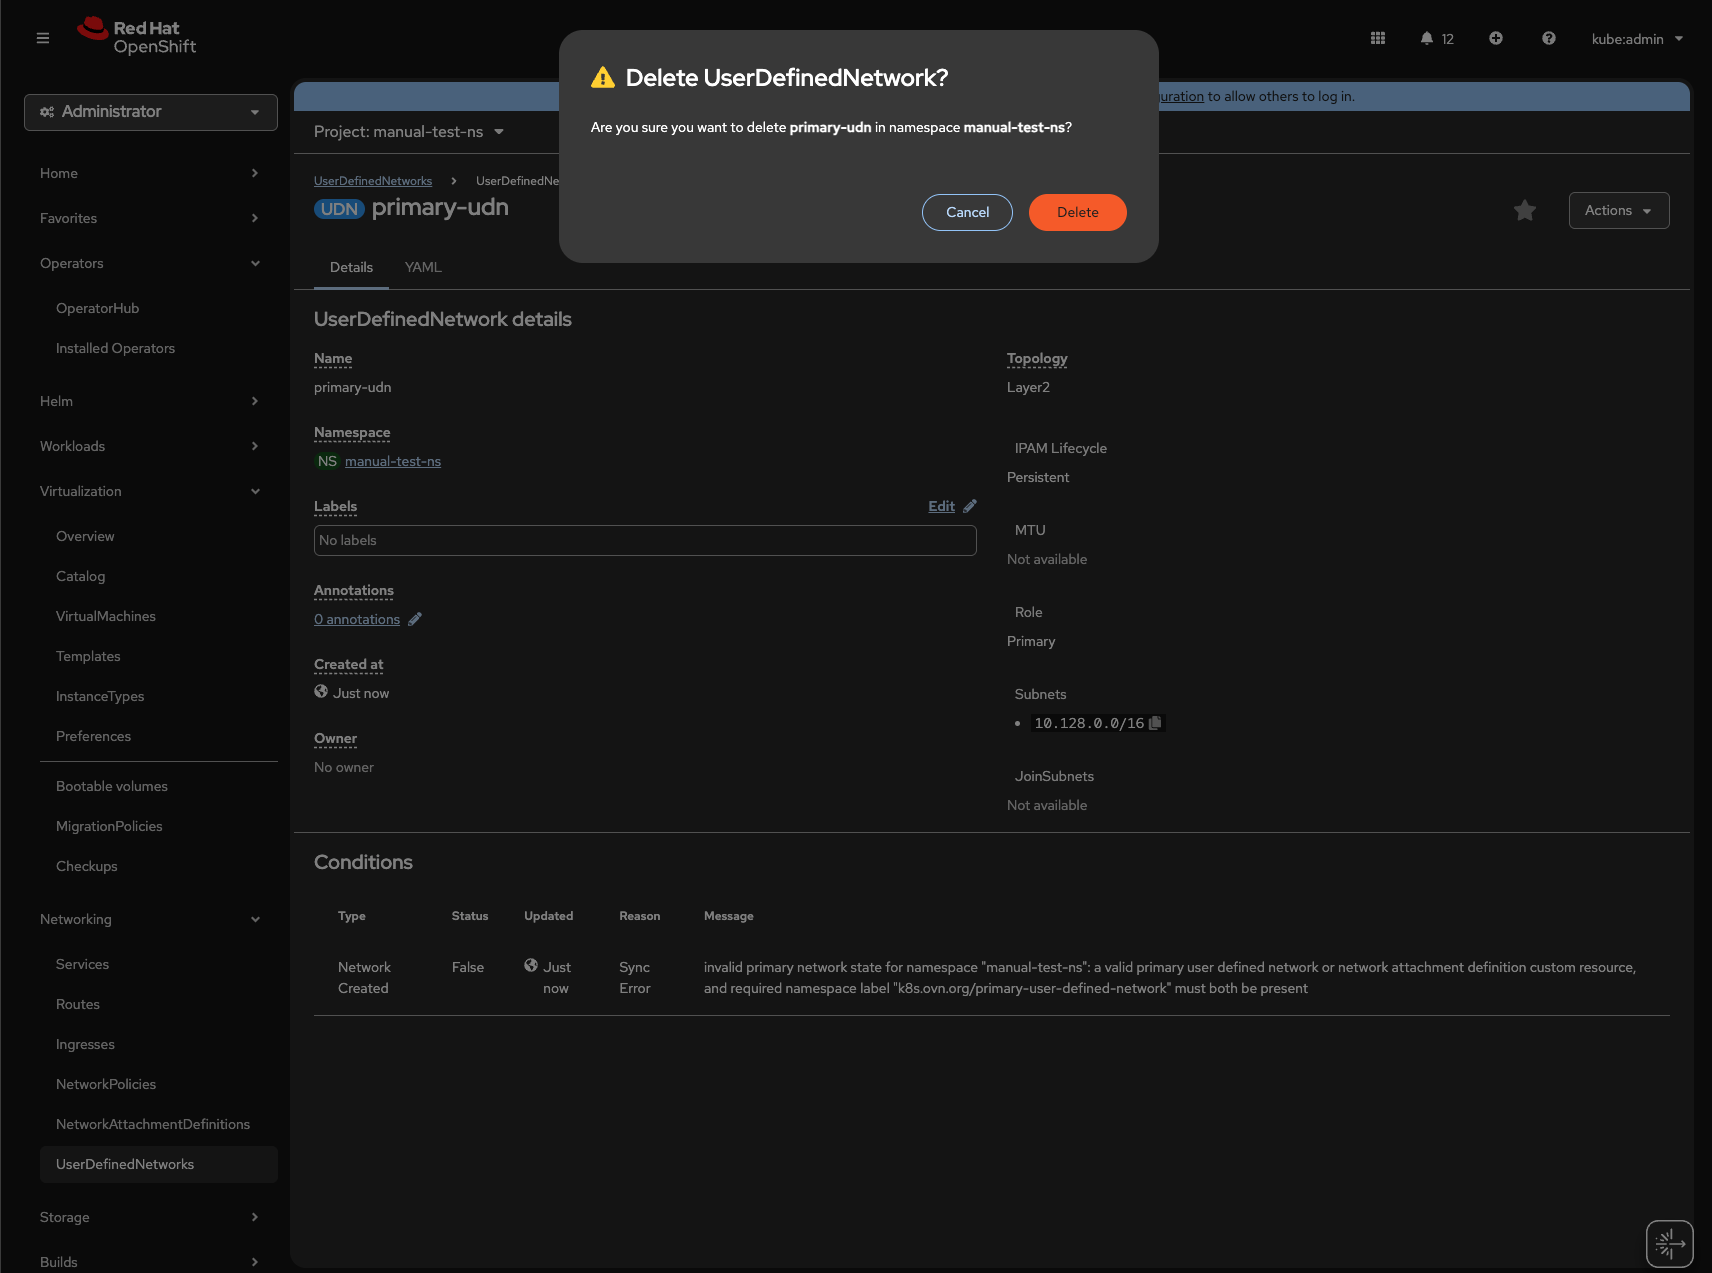This screenshot has width=1712, height=1273.
Task: Click the pencil icon beside 0 annotations
Action: 415,619
